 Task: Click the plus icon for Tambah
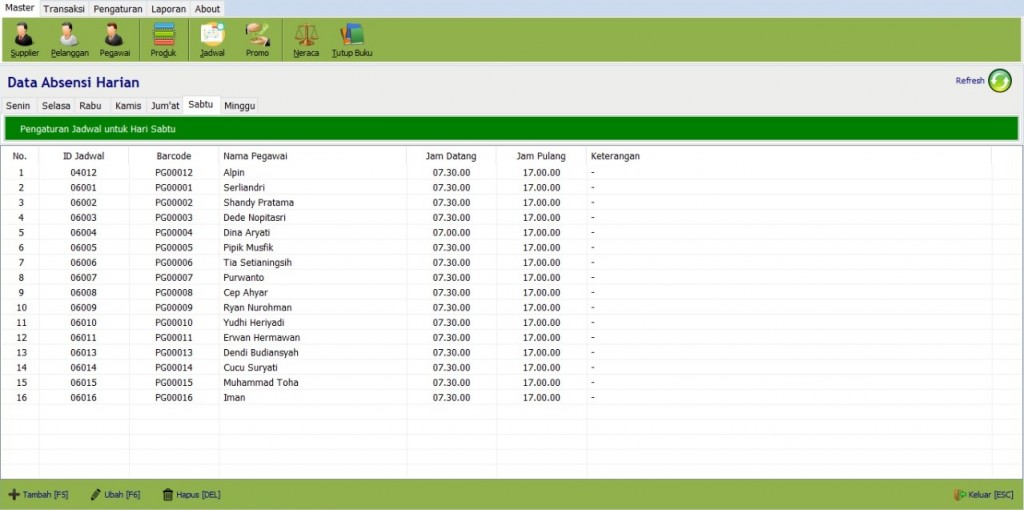[x=14, y=494]
